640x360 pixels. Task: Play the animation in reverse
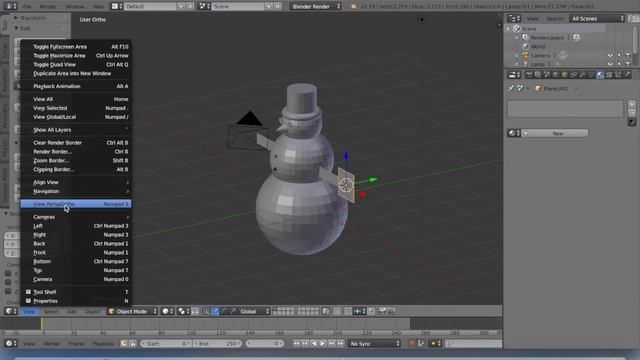point(314,344)
